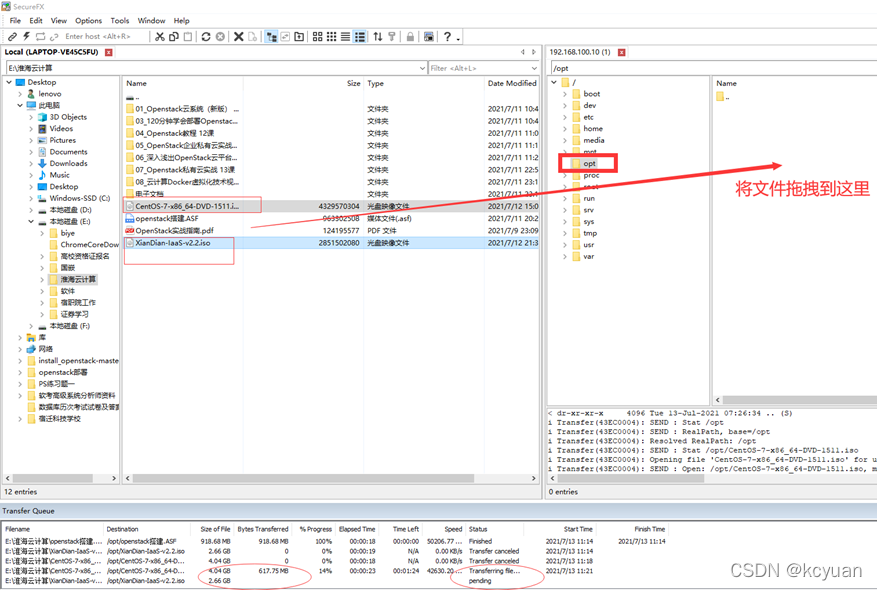
Task: Select the Downloads folder in tree
Action: 68,163
